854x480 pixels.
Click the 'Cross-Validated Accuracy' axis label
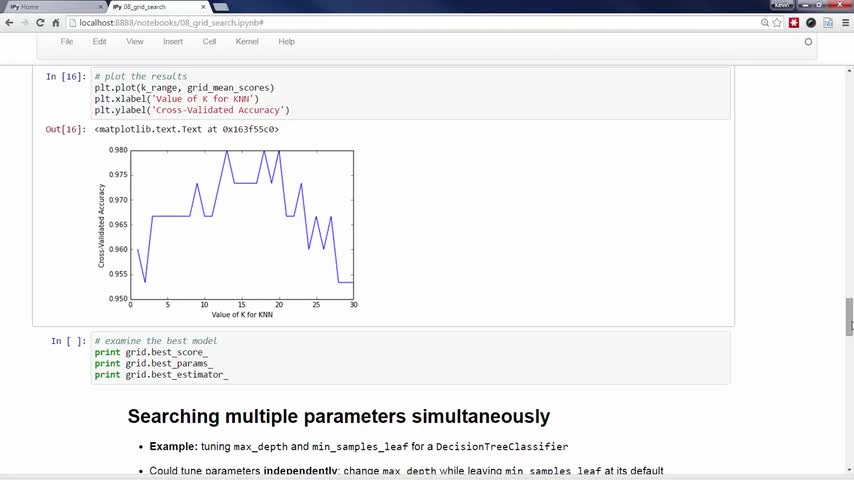101,226
